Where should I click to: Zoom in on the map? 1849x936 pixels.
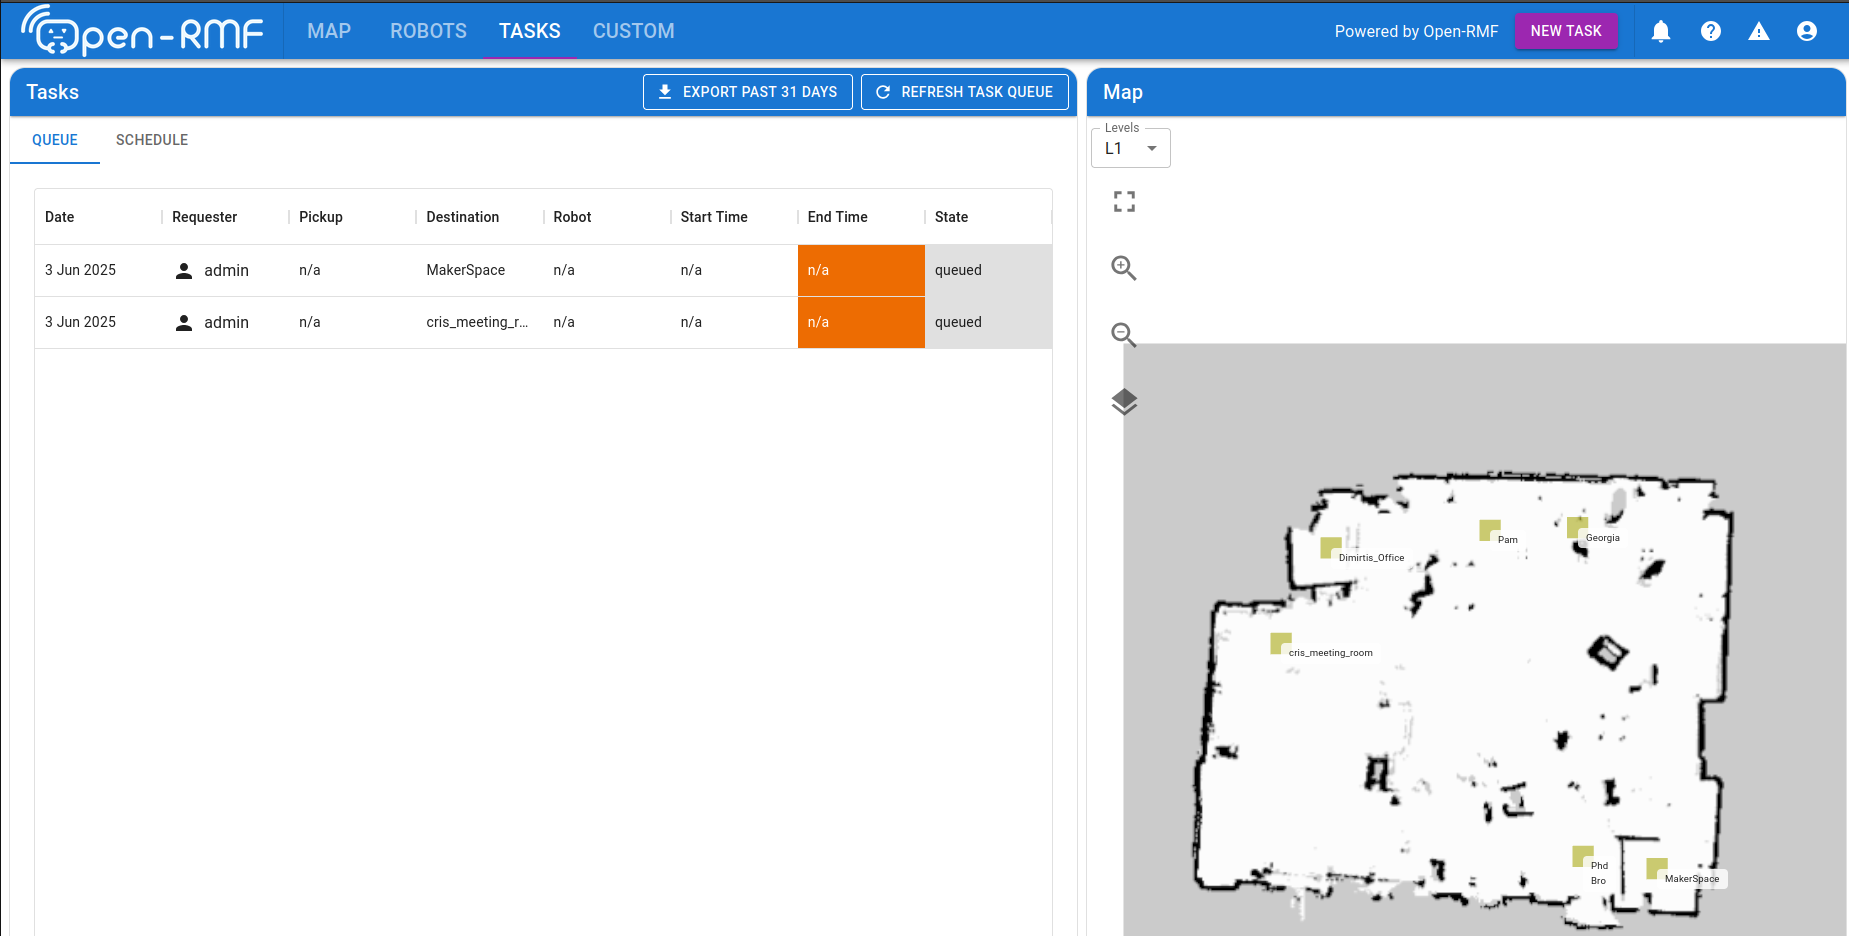[x=1124, y=268]
